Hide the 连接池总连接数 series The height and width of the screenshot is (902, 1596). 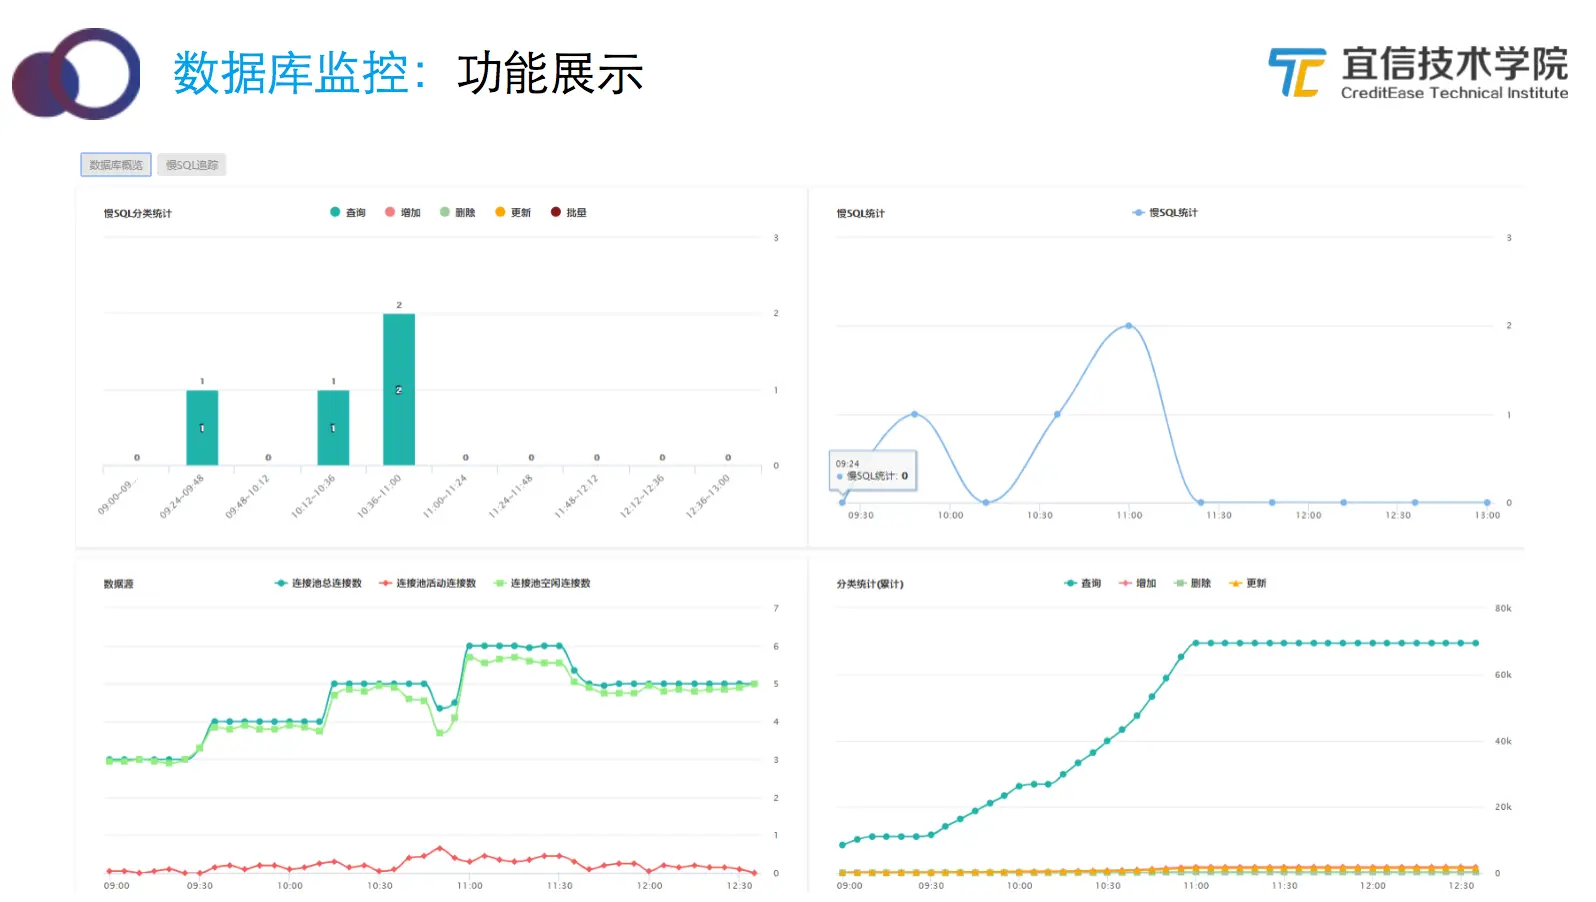(318, 583)
